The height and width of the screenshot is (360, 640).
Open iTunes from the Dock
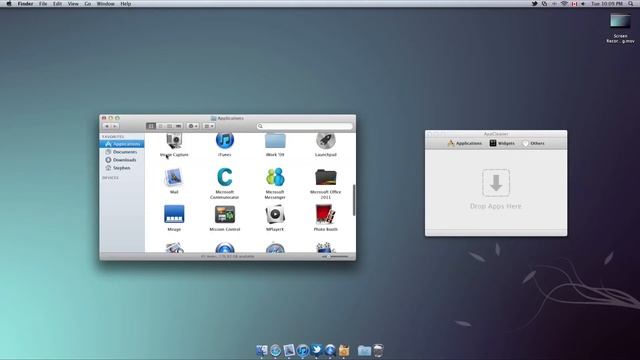(x=302, y=350)
